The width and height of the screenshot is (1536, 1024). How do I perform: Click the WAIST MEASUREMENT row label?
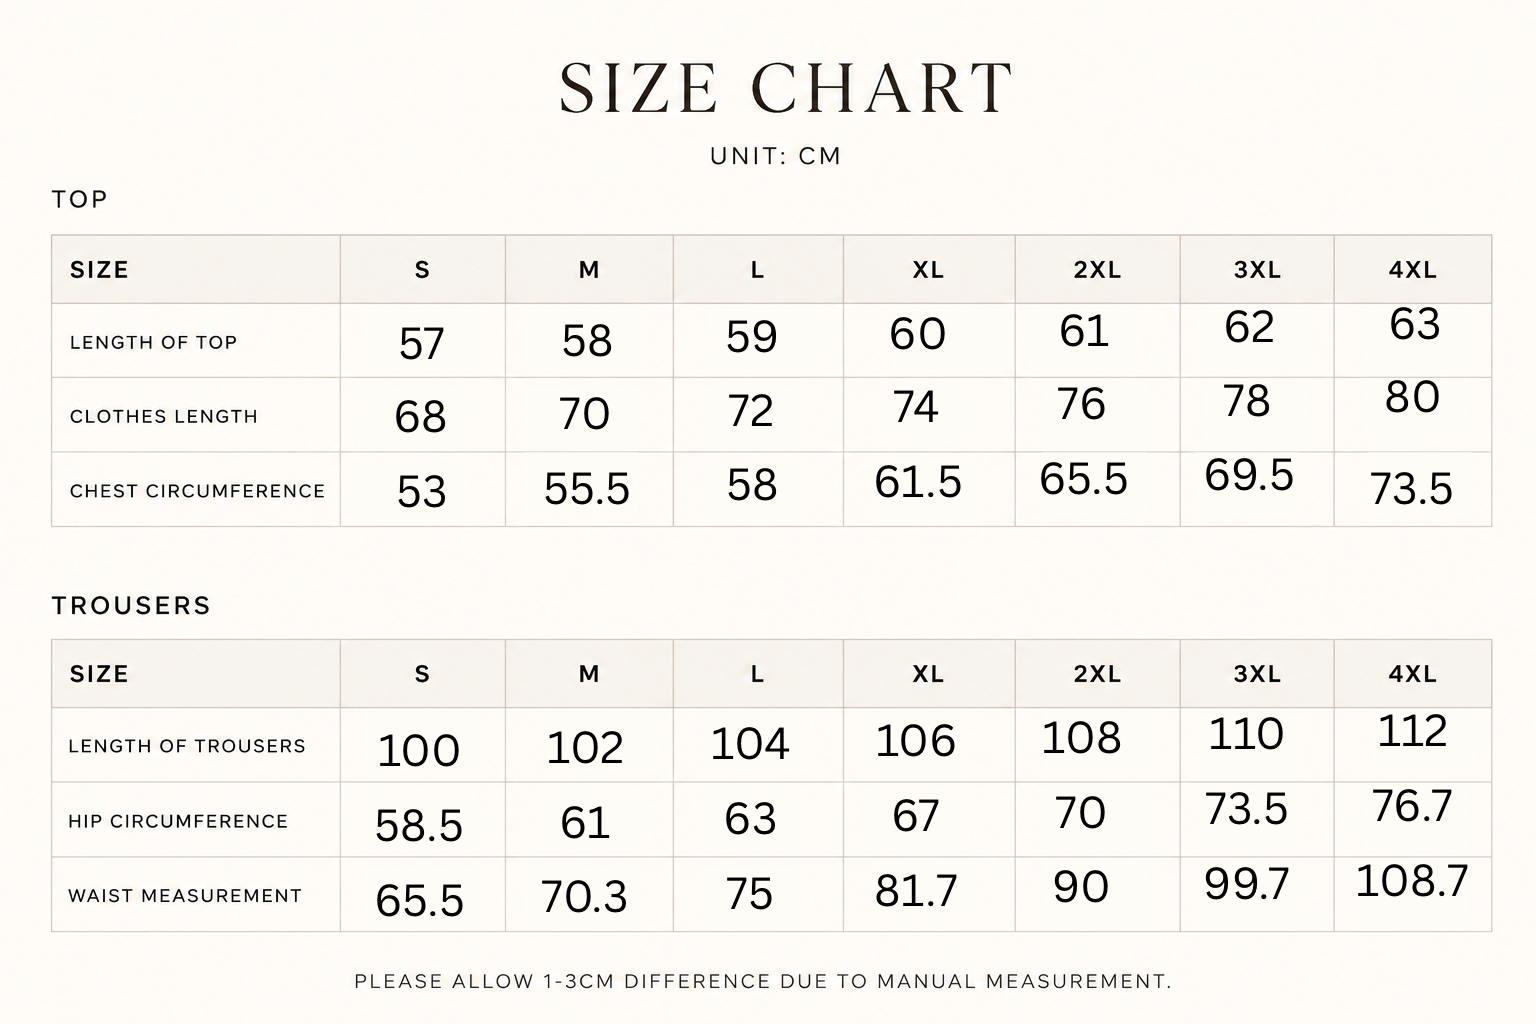click(185, 896)
